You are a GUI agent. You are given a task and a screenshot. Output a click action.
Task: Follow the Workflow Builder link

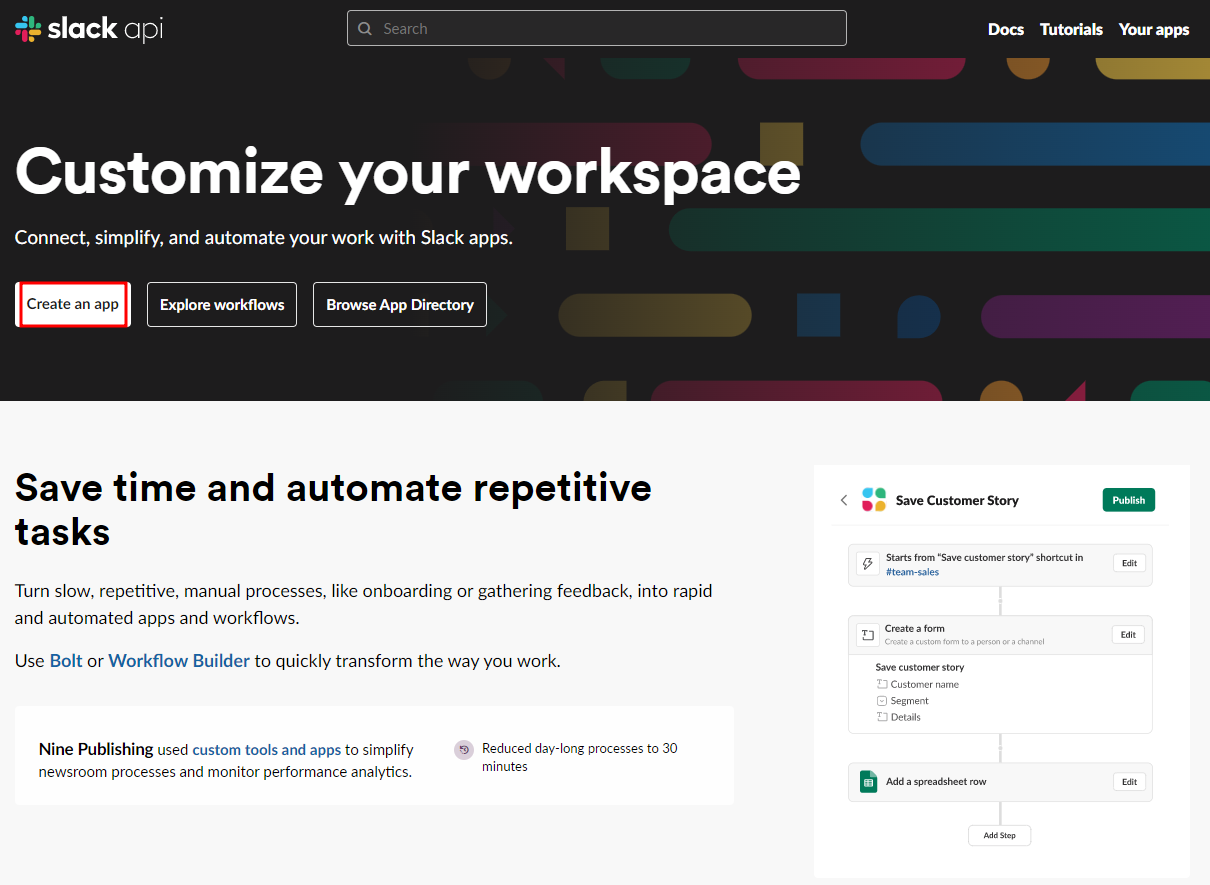pyautogui.click(x=179, y=661)
